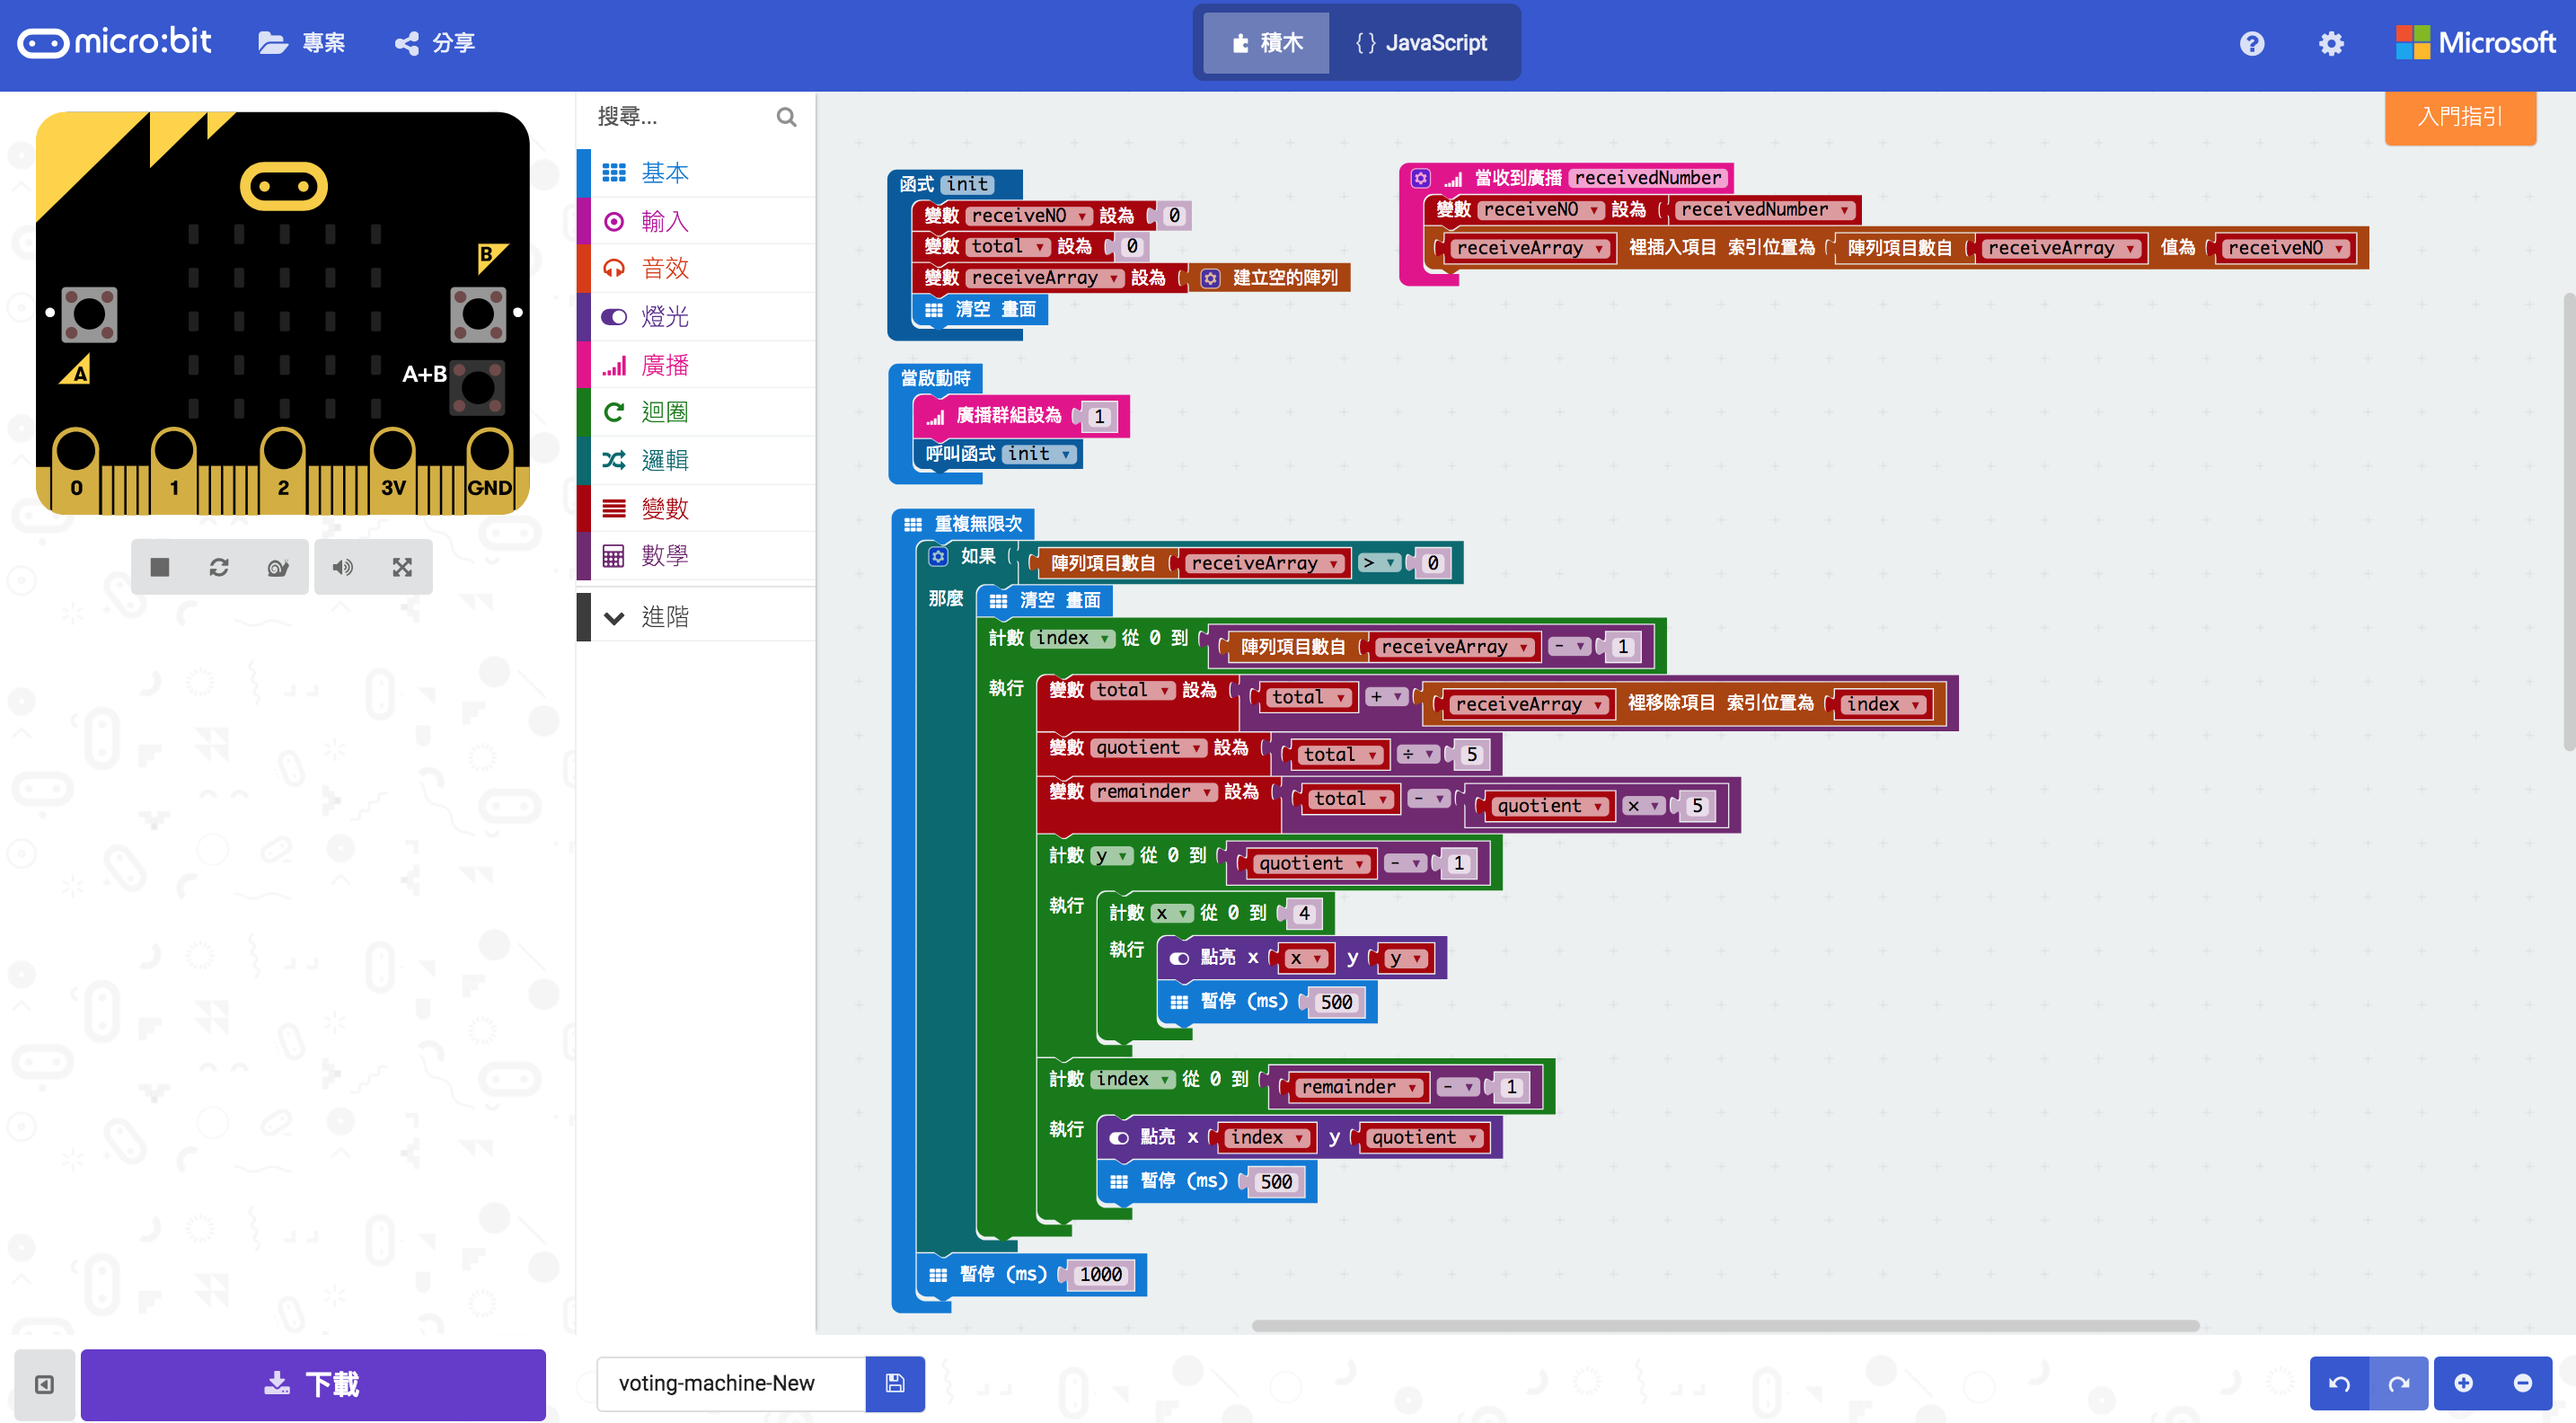Open init function call dropdown
The width and height of the screenshot is (2576, 1423).
[1038, 454]
